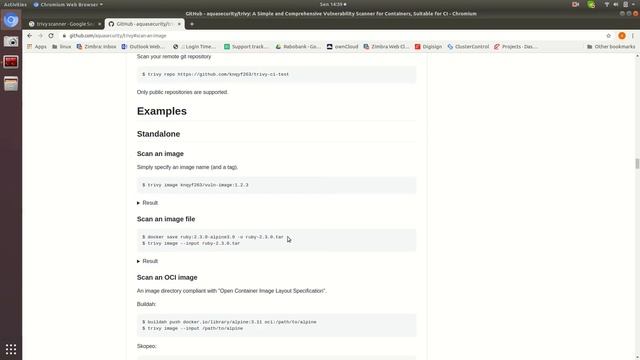
Task: Open the Projects - Dashboard bookmark
Action: tap(516, 47)
